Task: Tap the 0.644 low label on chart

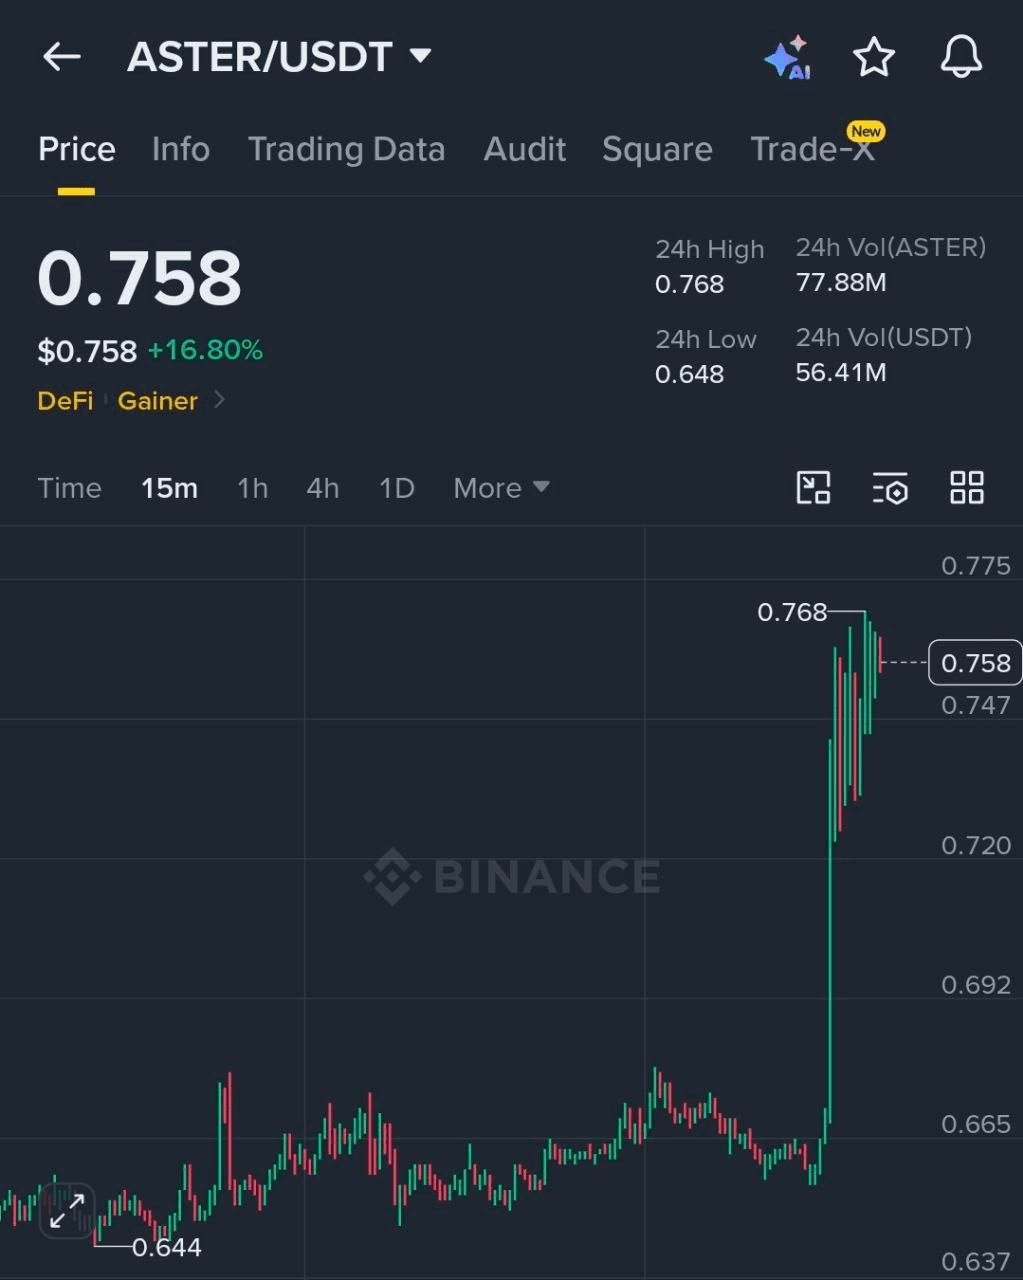Action: point(167,1247)
